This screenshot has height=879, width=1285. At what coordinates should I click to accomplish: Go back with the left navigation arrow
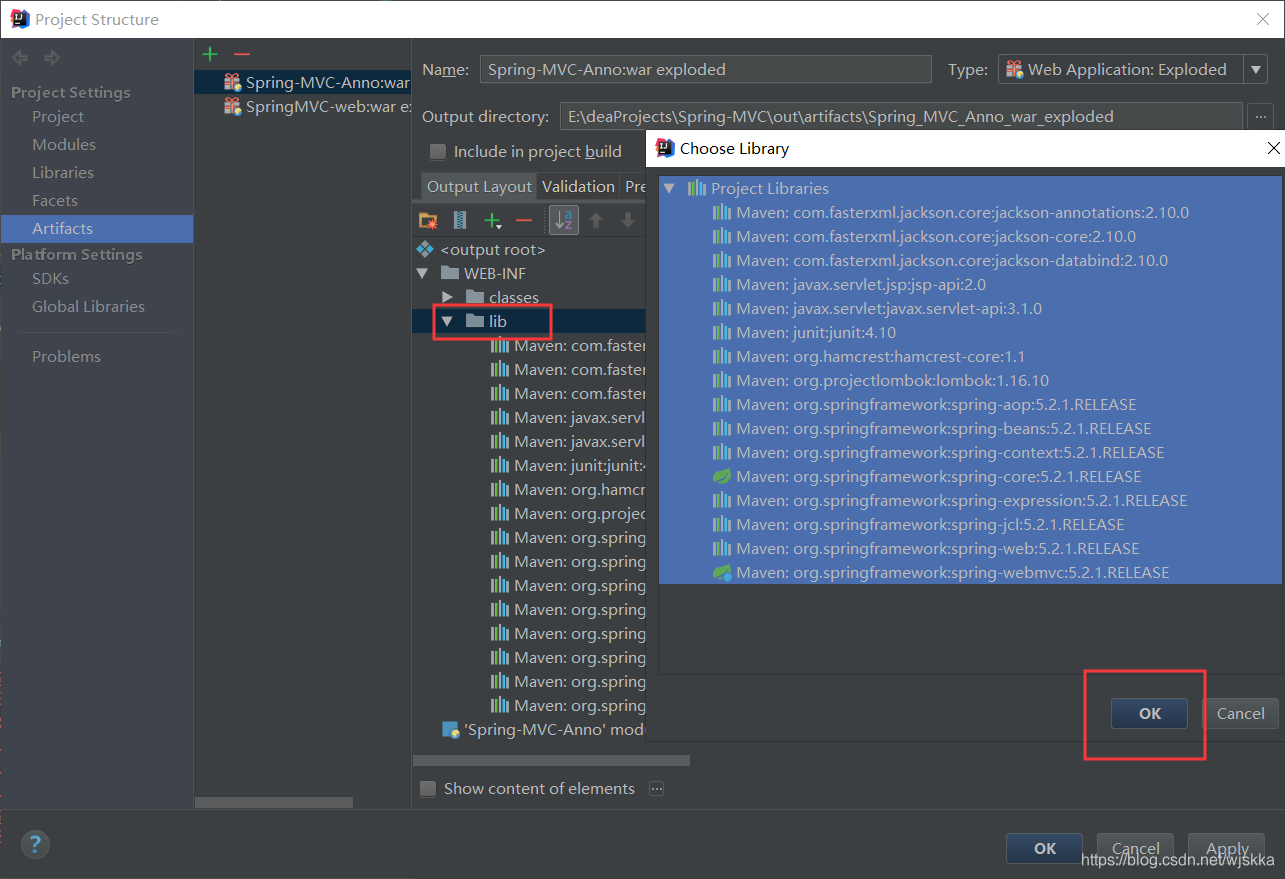click(21, 57)
